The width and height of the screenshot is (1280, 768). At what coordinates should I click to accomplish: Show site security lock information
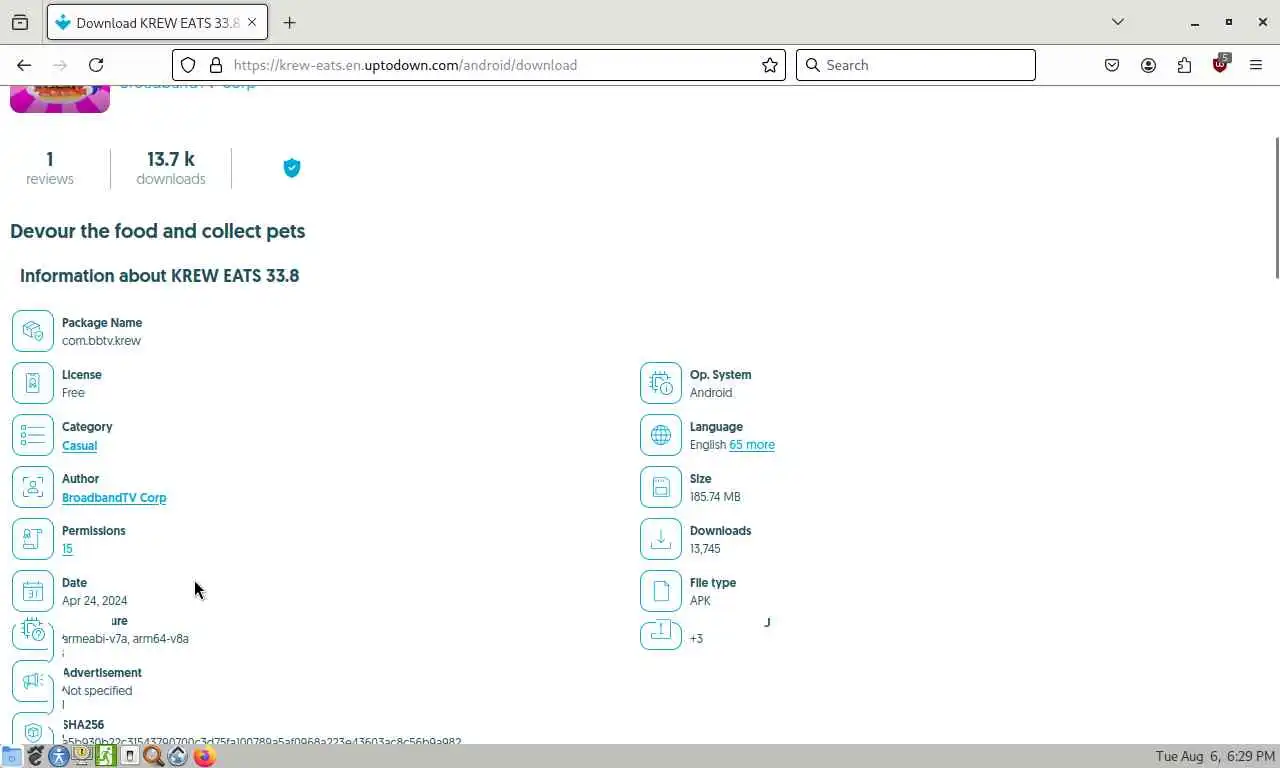click(215, 65)
